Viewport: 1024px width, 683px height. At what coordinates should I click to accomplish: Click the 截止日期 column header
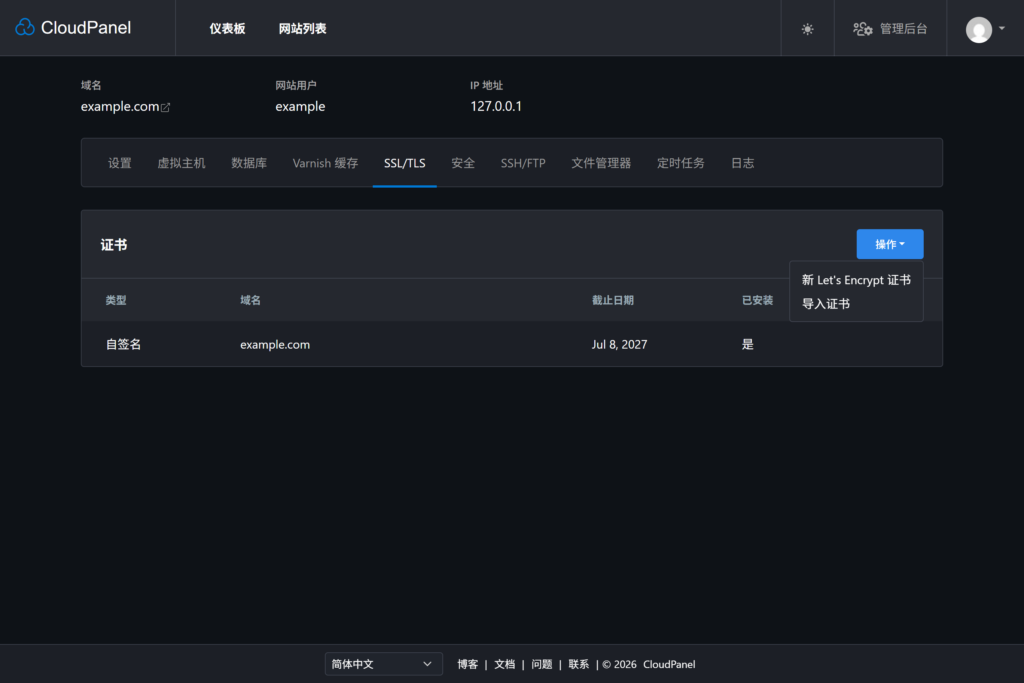pyautogui.click(x=613, y=300)
